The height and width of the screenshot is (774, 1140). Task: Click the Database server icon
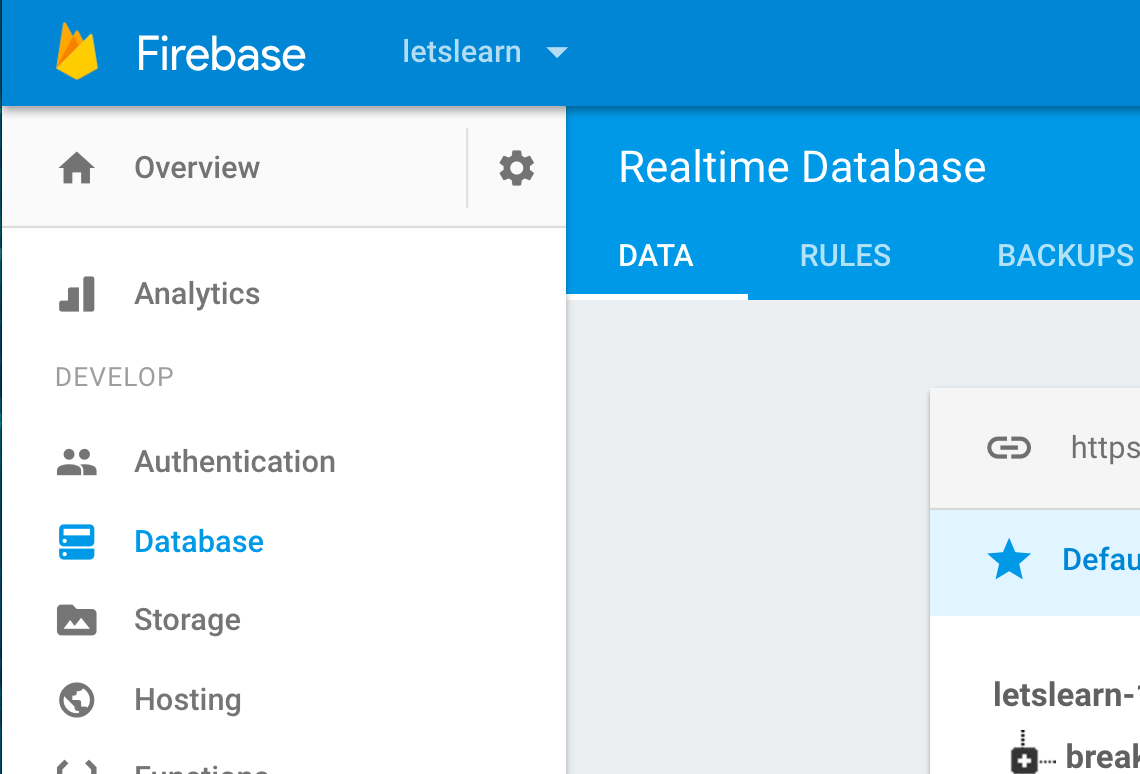tap(77, 542)
